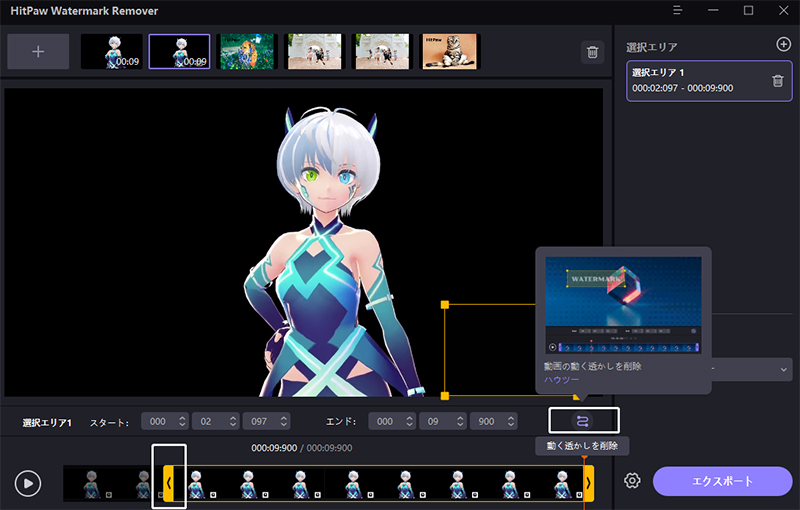The height and width of the screenshot is (510, 800).
Task: Open the orange flower image thumbnail
Action: (x=247, y=52)
